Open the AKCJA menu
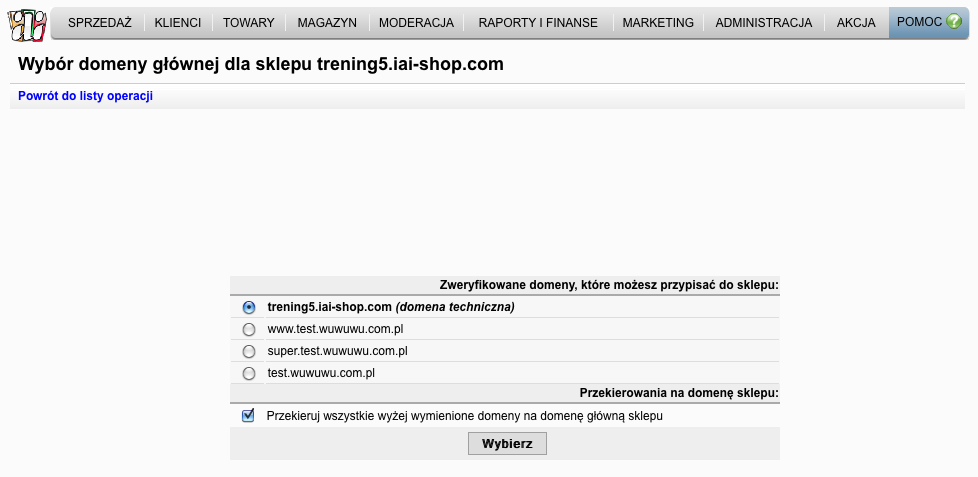This screenshot has height=477, width=978. pyautogui.click(x=856, y=22)
